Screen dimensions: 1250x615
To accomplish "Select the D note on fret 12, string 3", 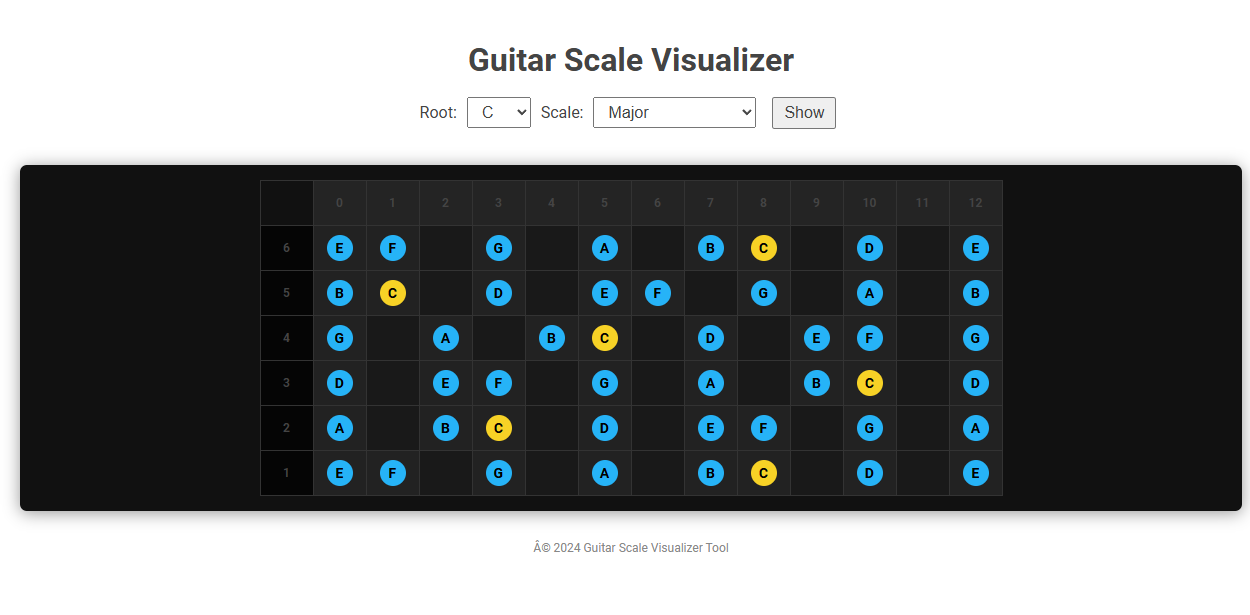I will (975, 382).
